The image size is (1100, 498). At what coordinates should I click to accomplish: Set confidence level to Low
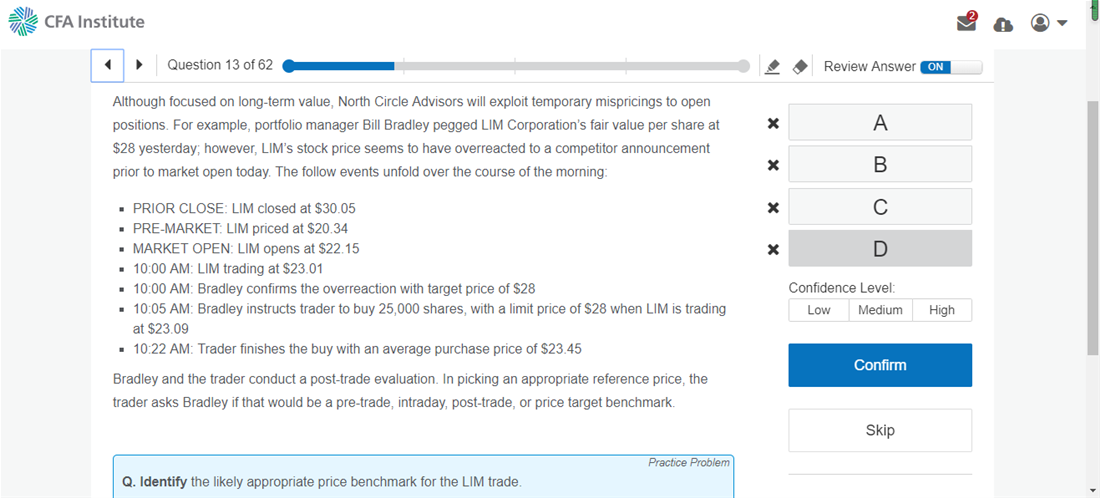pyautogui.click(x=819, y=310)
